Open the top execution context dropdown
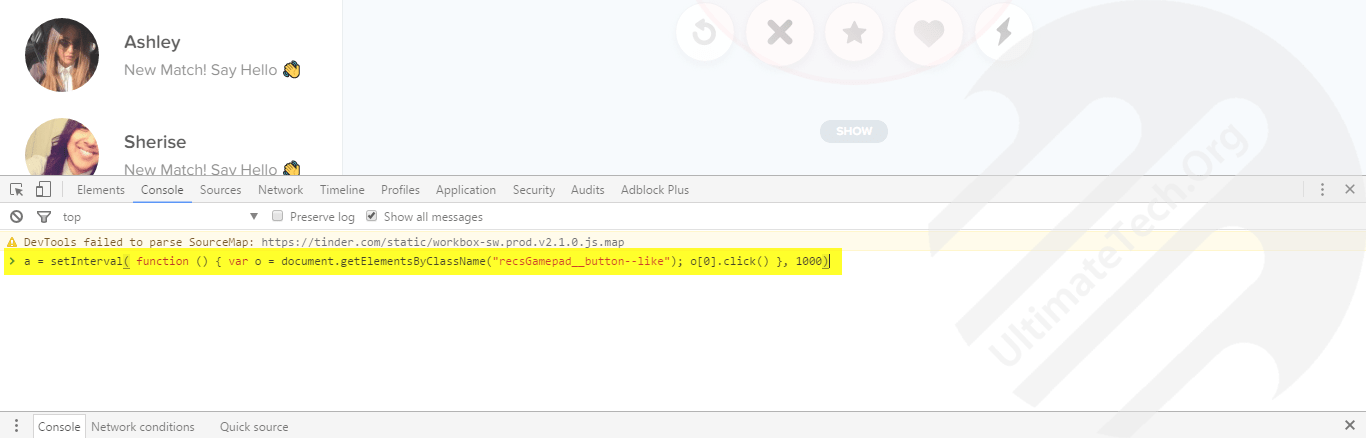 (x=160, y=217)
